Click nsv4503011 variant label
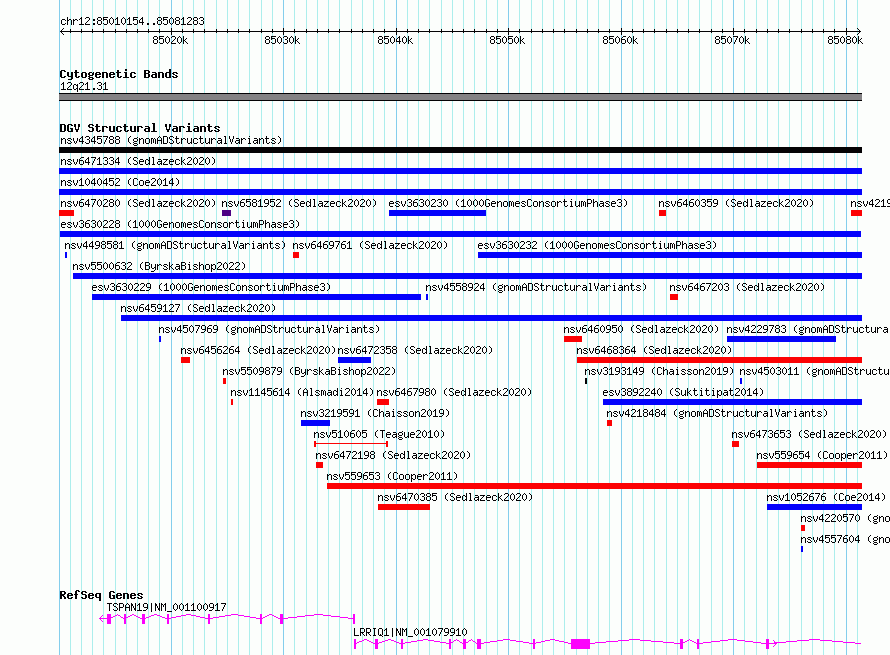Image resolution: width=890 pixels, height=655 pixels. (815, 371)
